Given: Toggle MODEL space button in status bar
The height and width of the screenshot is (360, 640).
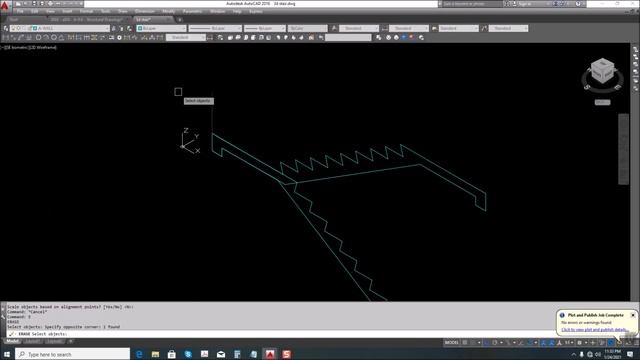Looking at the screenshot, I should tap(451, 343).
